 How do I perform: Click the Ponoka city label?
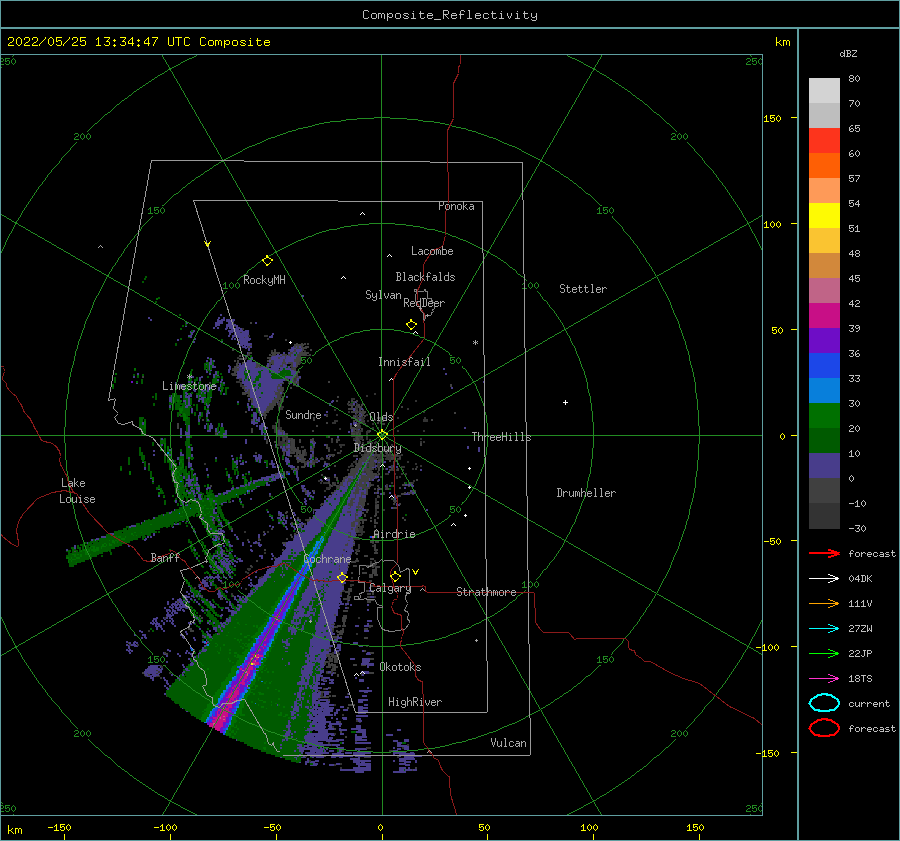pyautogui.click(x=456, y=206)
